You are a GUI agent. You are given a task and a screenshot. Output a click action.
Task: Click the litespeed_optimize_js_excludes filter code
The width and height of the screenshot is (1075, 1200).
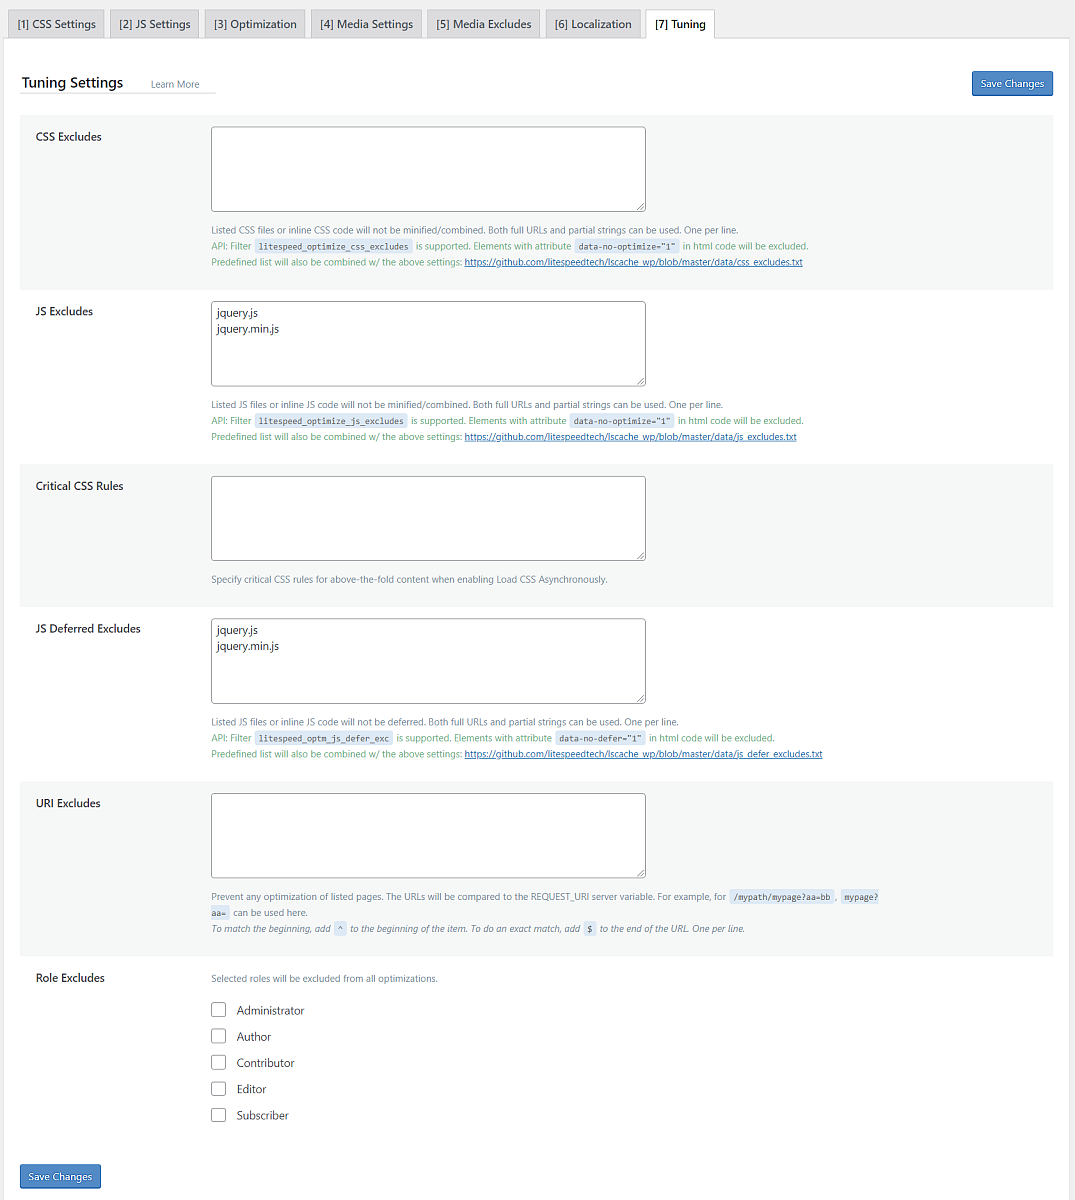coord(331,421)
